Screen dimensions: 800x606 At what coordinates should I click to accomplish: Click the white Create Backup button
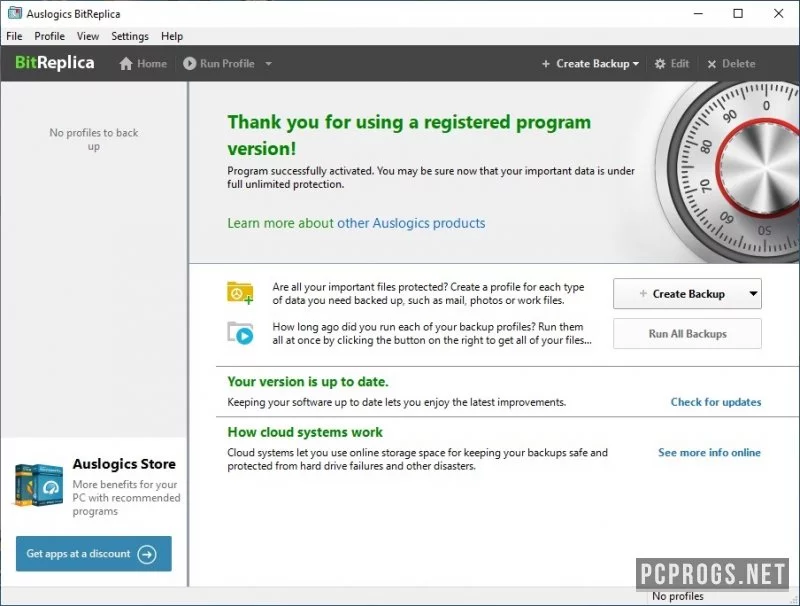(687, 294)
